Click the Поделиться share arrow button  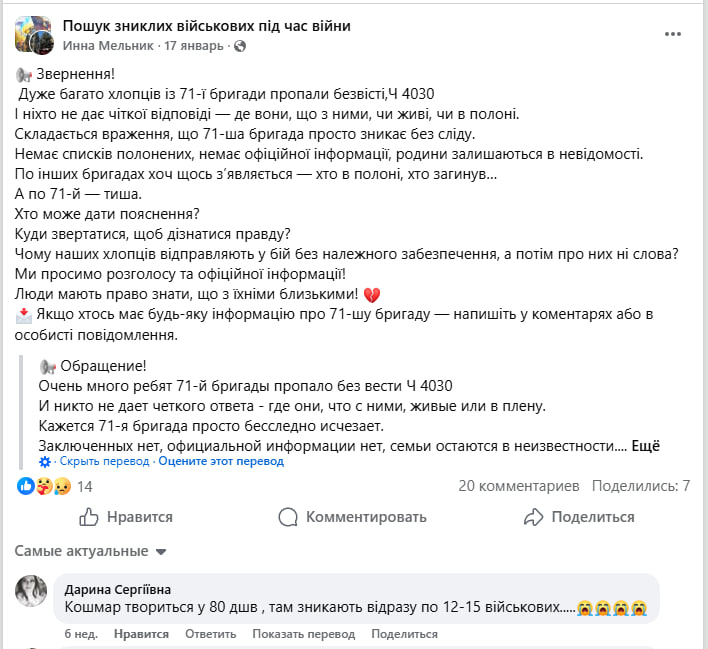[x=579, y=517]
